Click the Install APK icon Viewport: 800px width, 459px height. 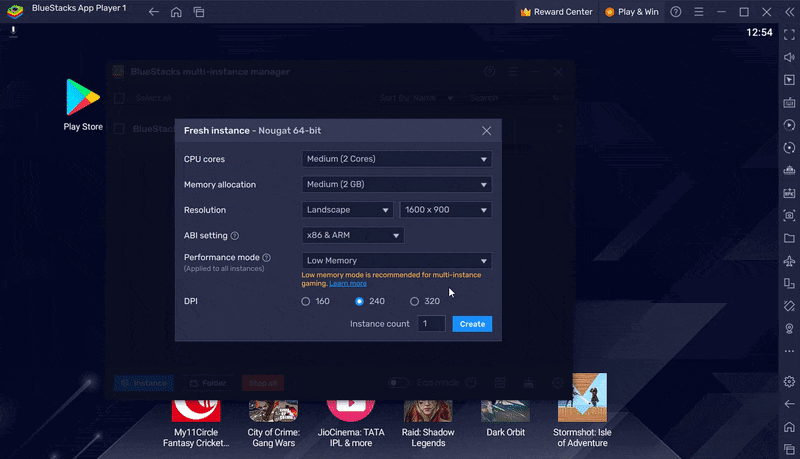[x=789, y=193]
